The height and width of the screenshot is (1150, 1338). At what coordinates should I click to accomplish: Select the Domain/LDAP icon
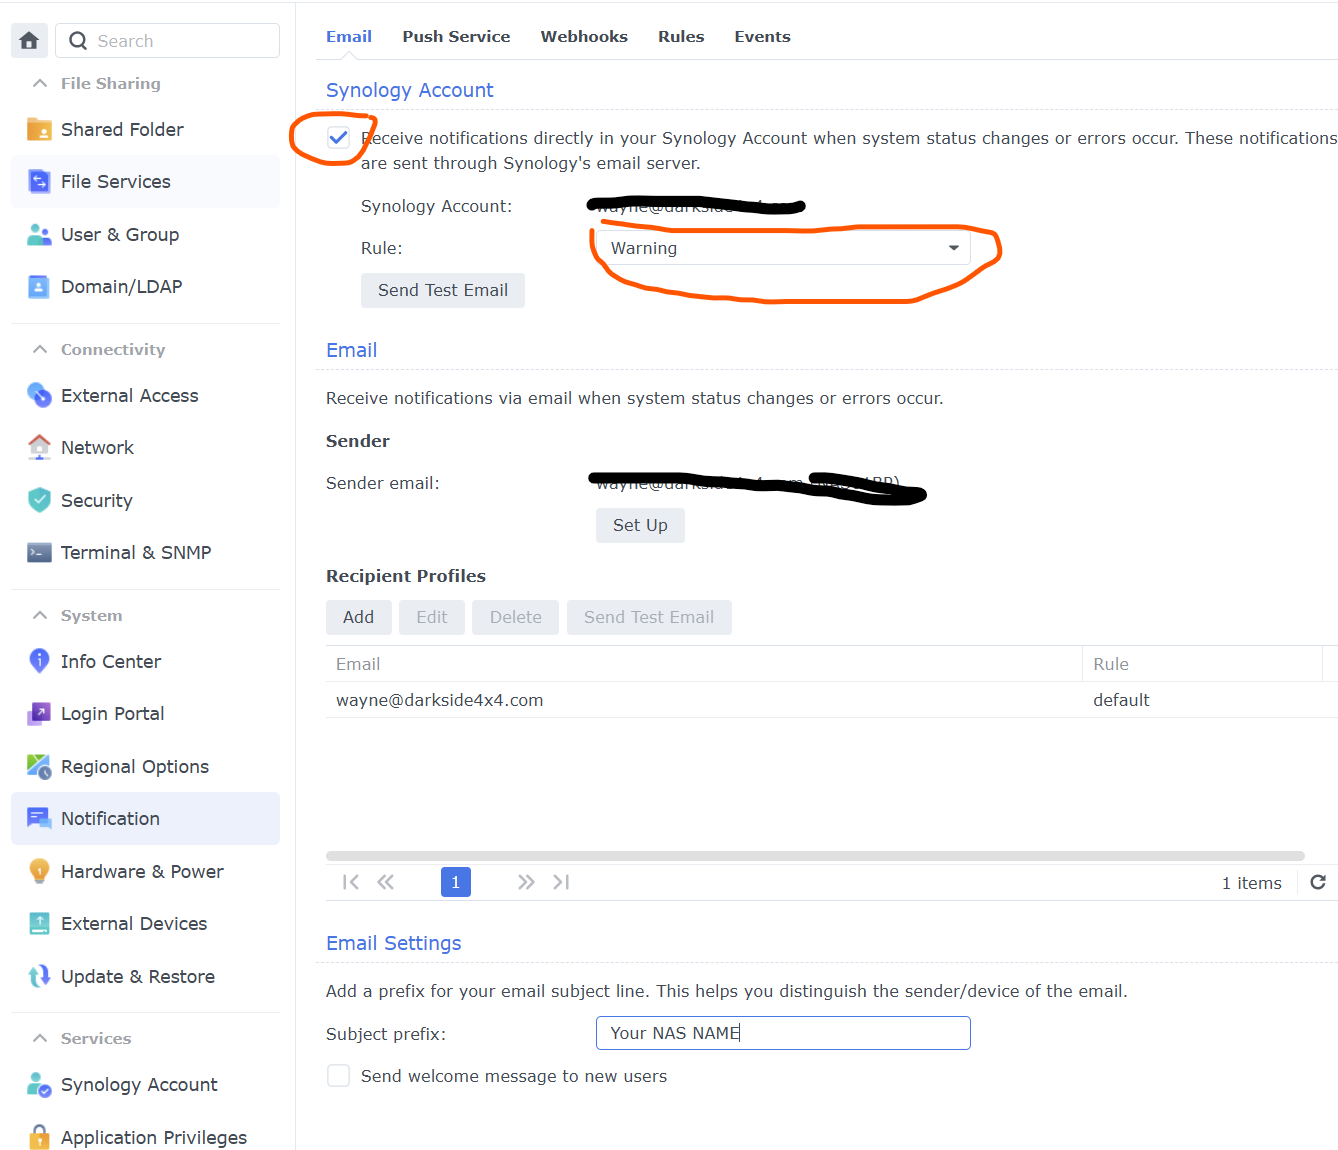39,286
